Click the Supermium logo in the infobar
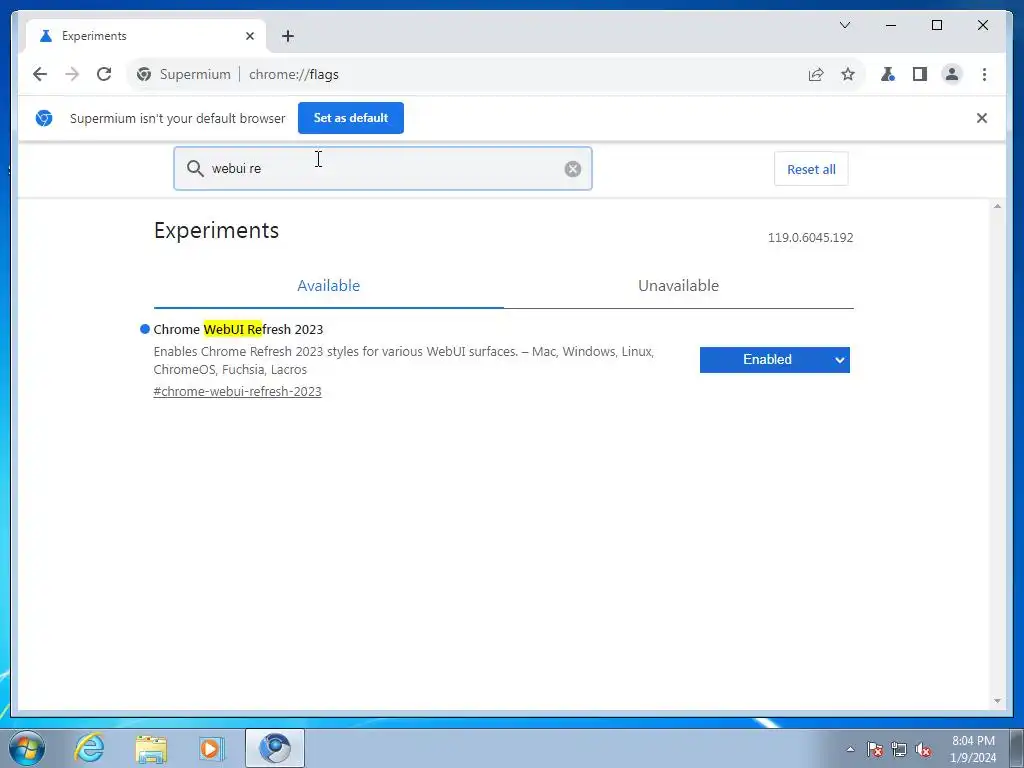The height and width of the screenshot is (768, 1024). click(44, 118)
